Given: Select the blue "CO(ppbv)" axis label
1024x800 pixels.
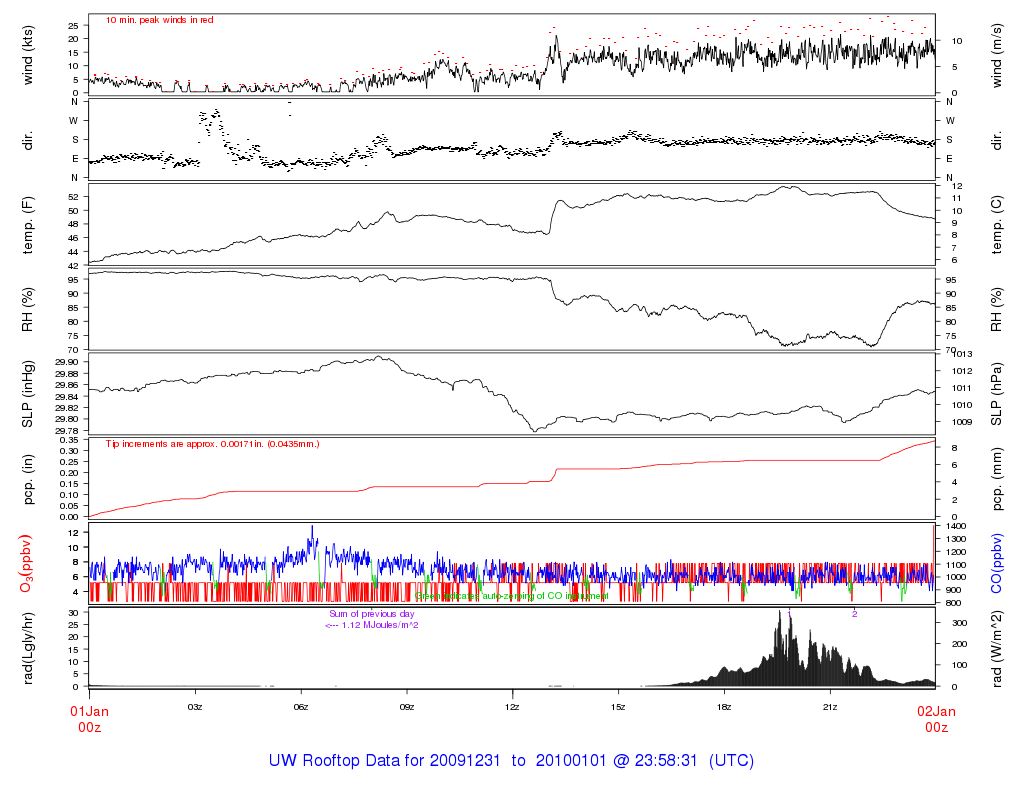Looking at the screenshot, I should click(996, 564).
